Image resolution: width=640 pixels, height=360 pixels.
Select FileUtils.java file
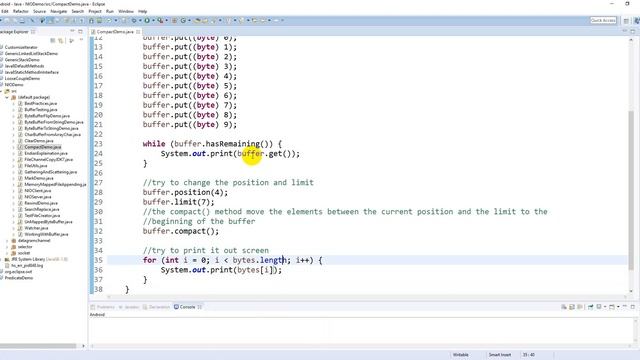[x=36, y=166]
